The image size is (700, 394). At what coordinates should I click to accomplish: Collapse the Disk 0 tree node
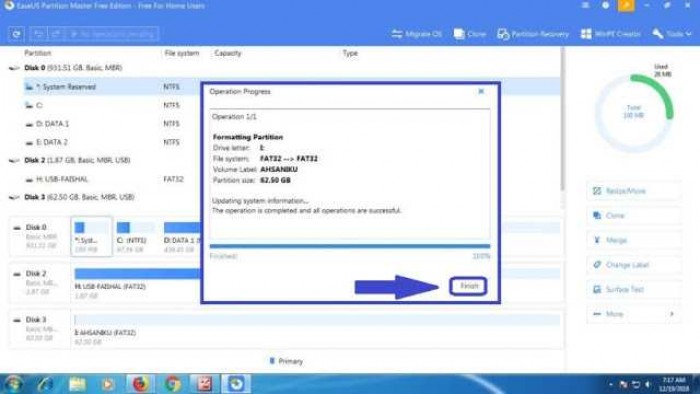coord(14,68)
